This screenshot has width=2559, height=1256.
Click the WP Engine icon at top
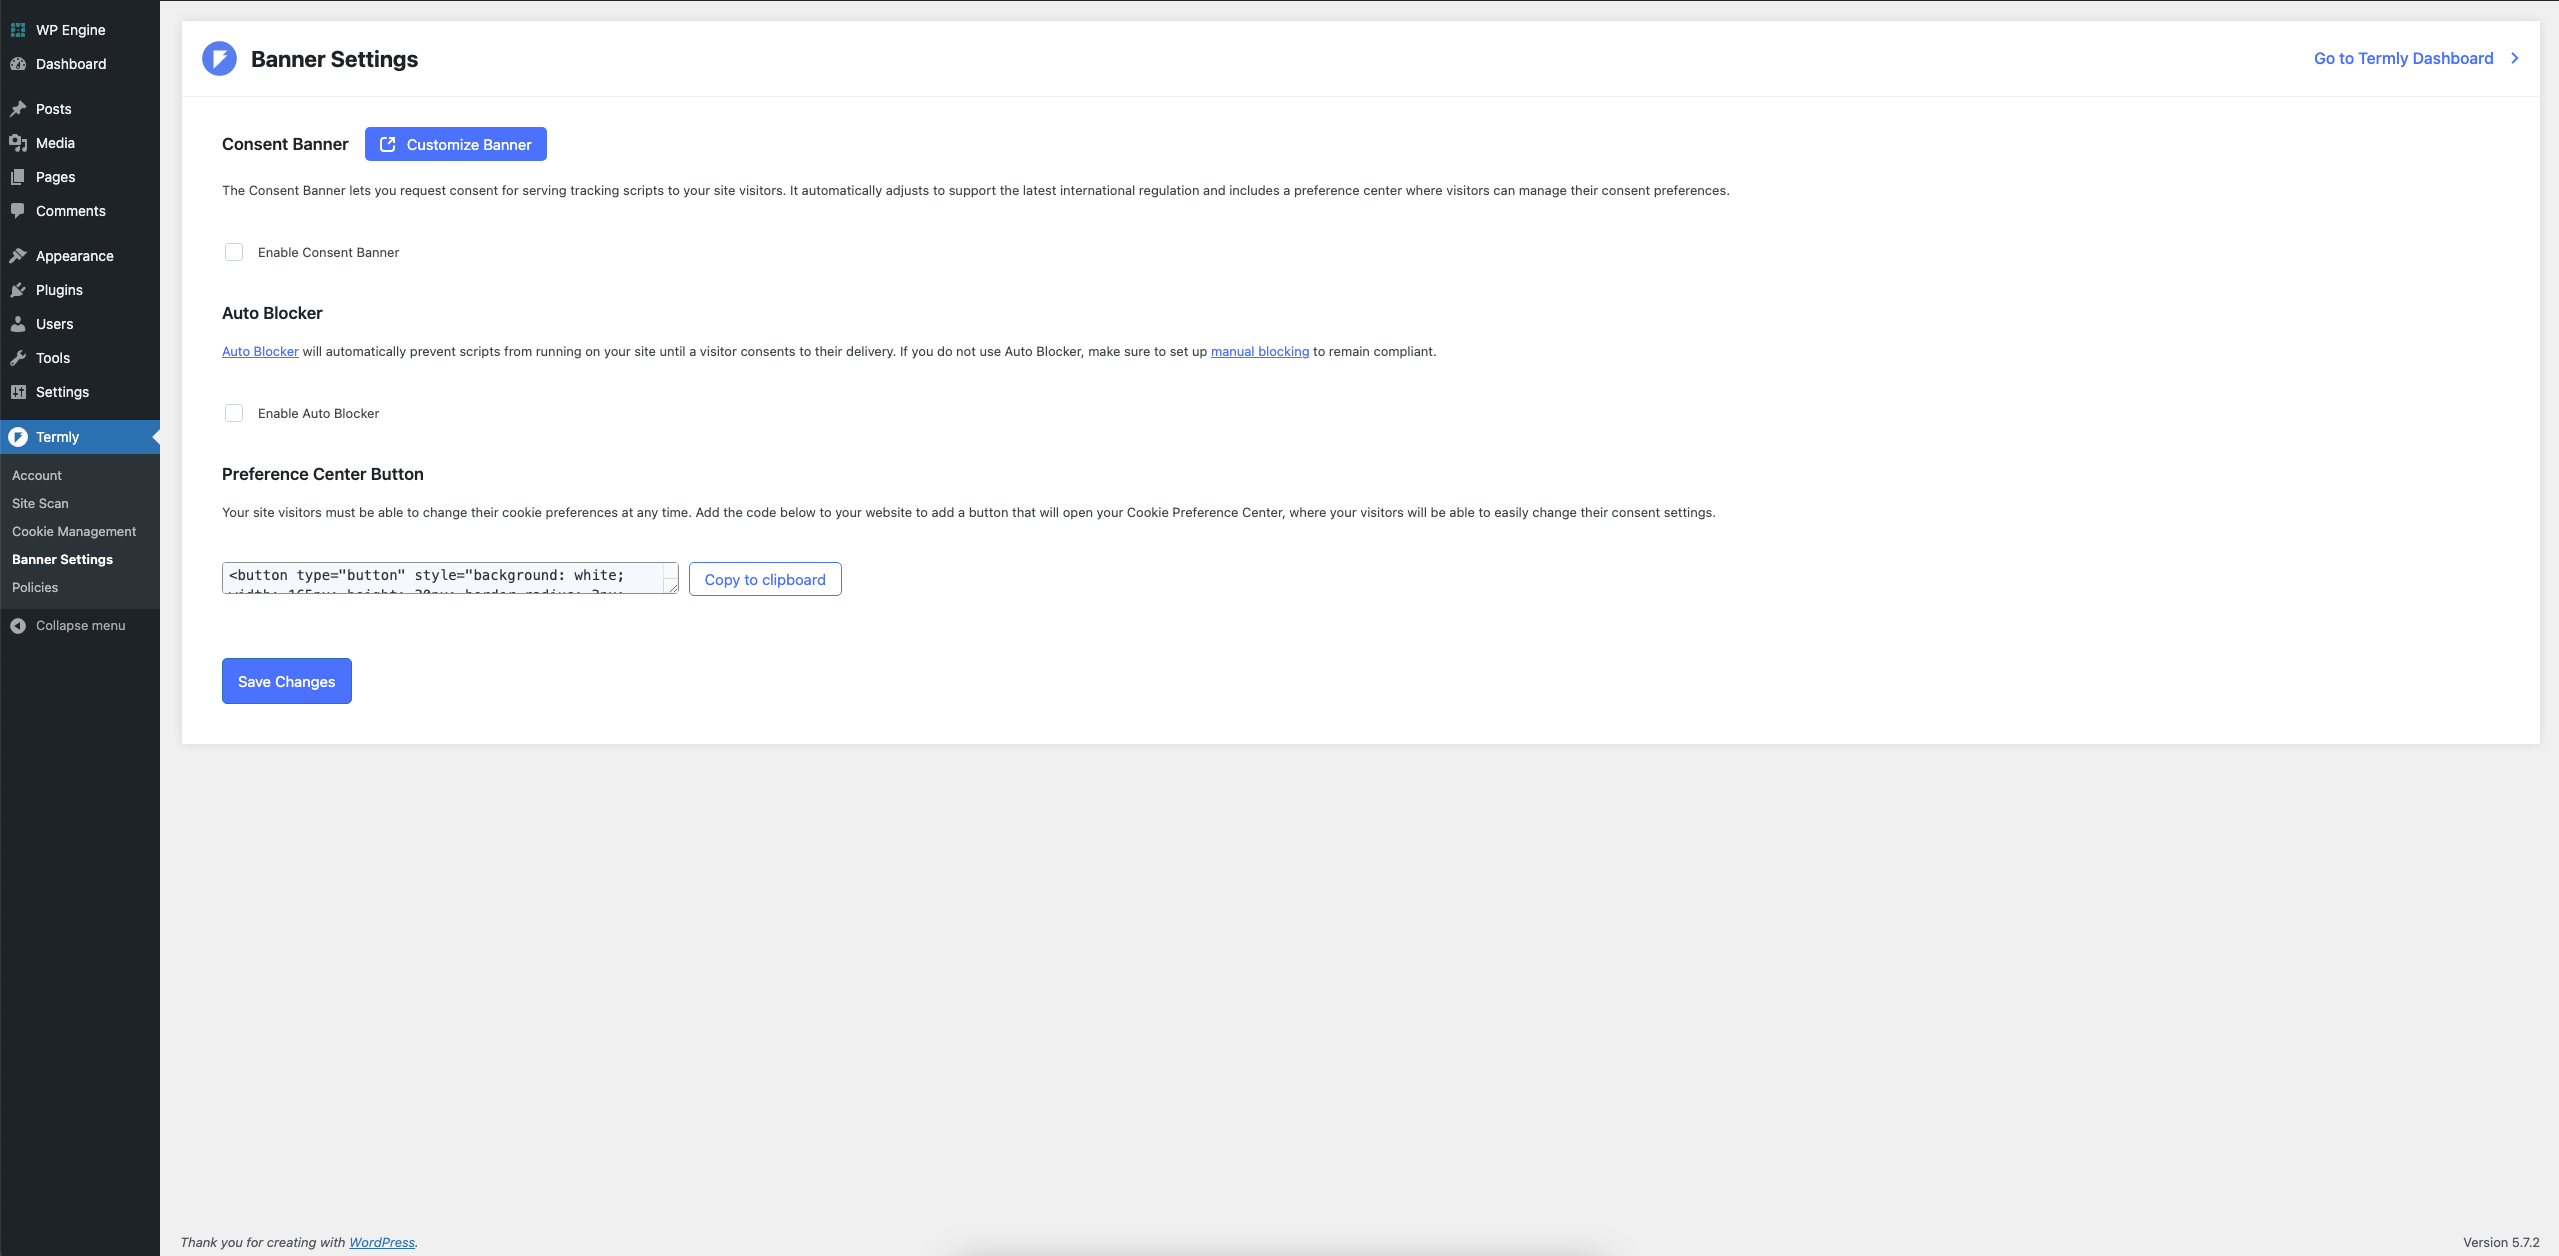(18, 29)
